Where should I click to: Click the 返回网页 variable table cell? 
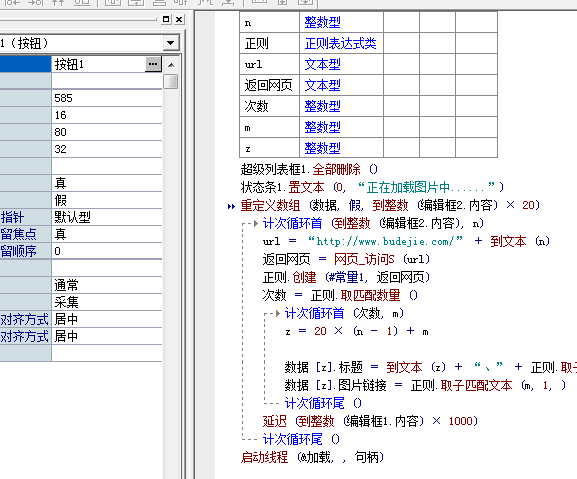[x=269, y=85]
